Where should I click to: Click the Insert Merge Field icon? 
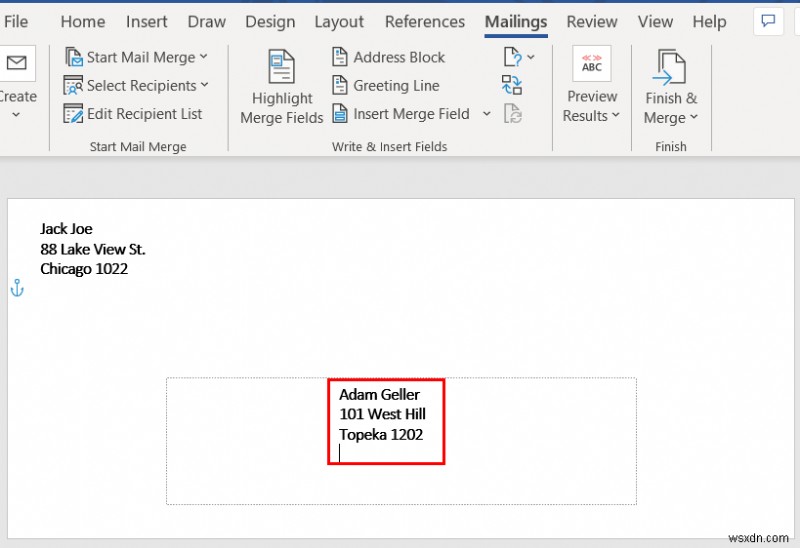click(340, 113)
